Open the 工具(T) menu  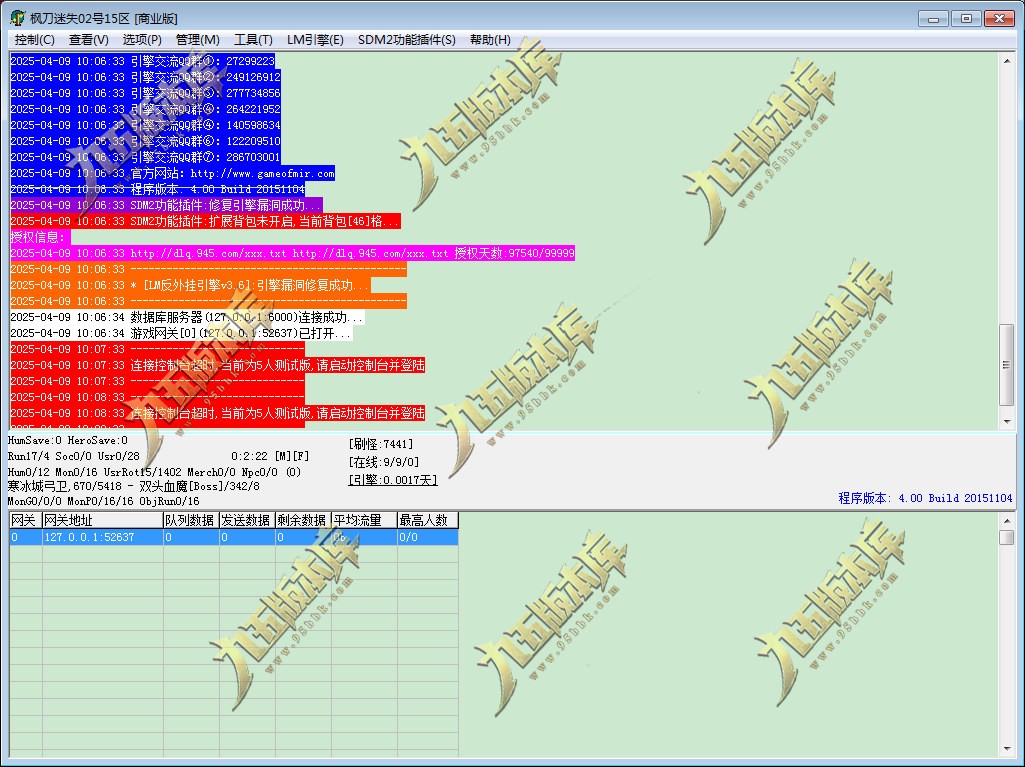click(253, 40)
